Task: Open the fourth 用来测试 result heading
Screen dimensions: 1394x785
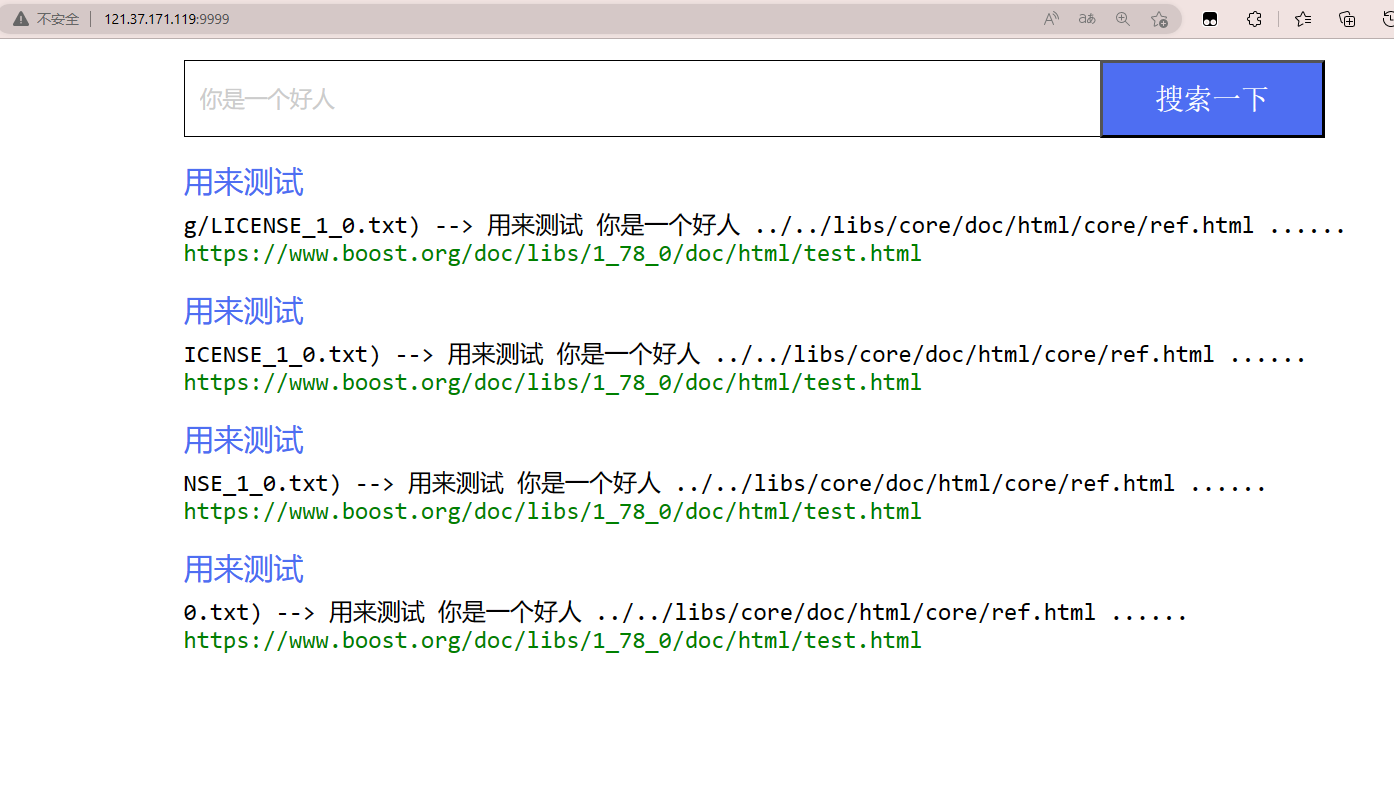Action: click(x=243, y=569)
